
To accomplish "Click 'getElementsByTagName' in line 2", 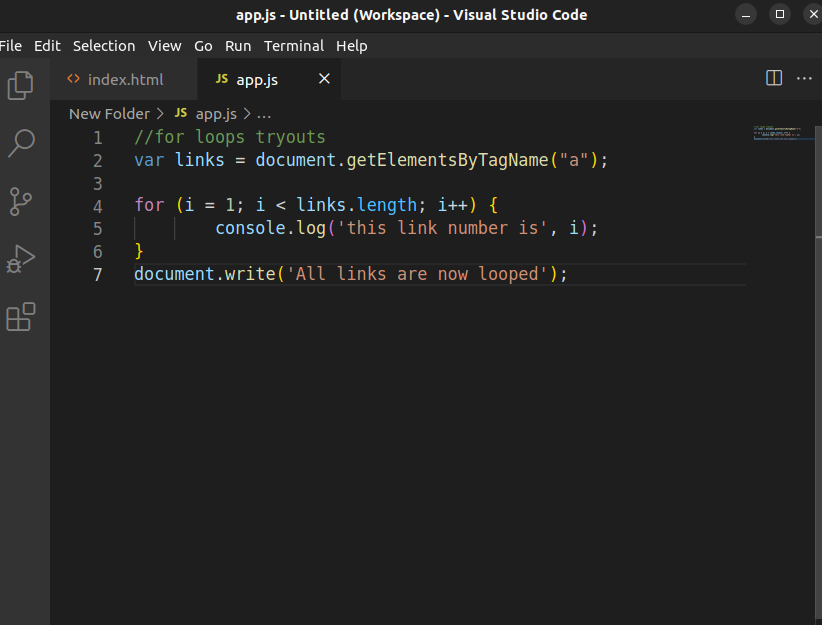I will pyautogui.click(x=447, y=160).
